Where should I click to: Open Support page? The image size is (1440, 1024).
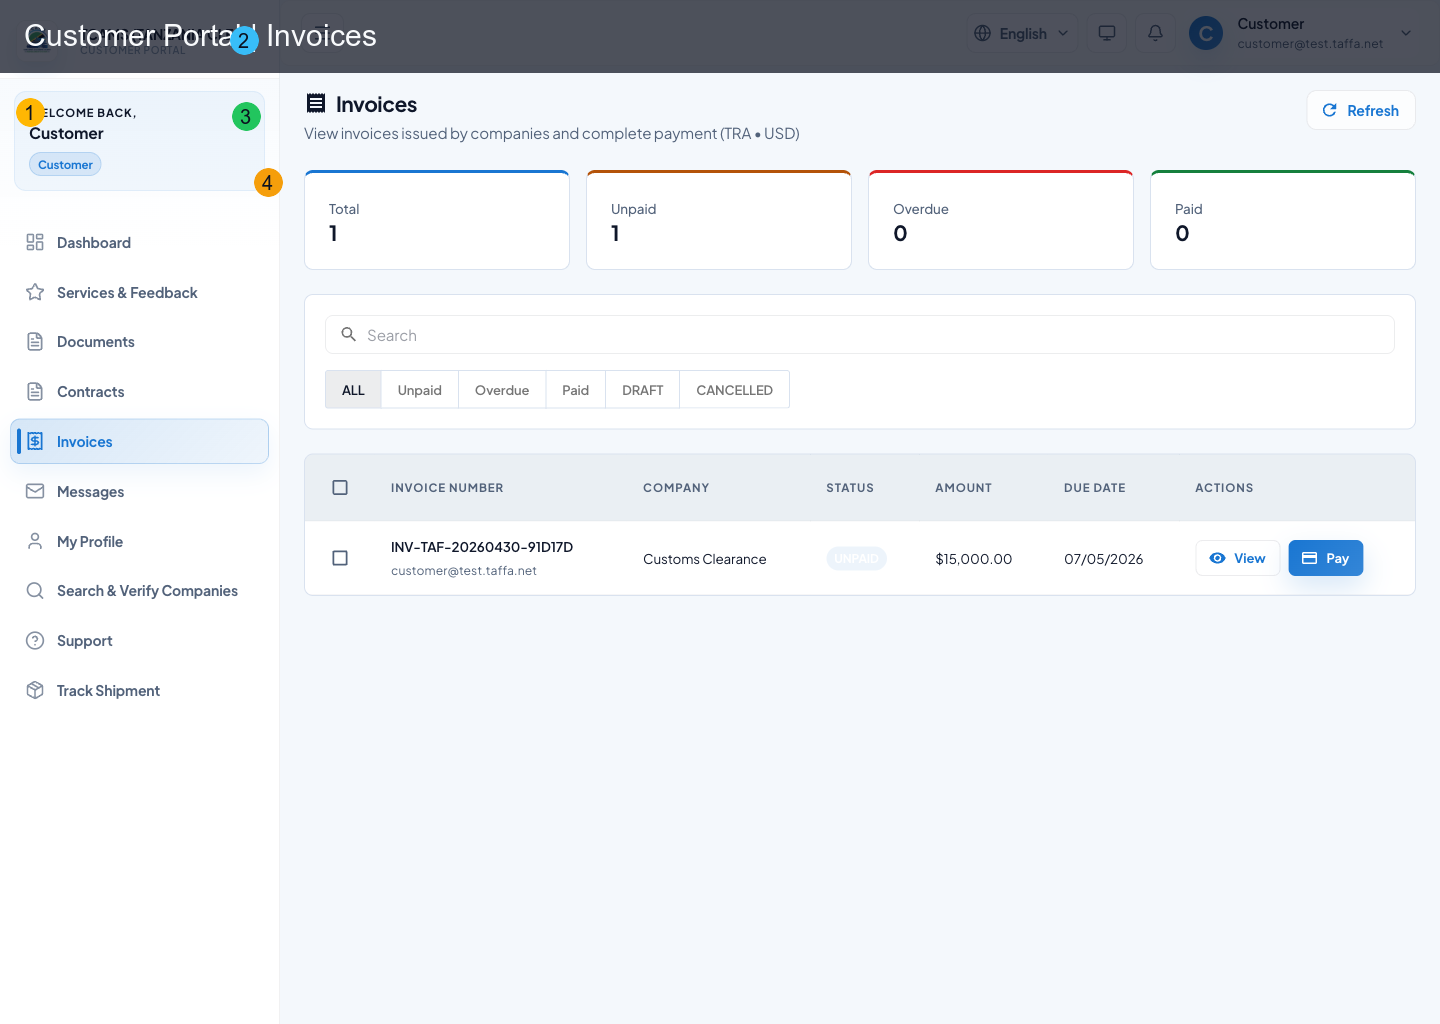click(139, 641)
